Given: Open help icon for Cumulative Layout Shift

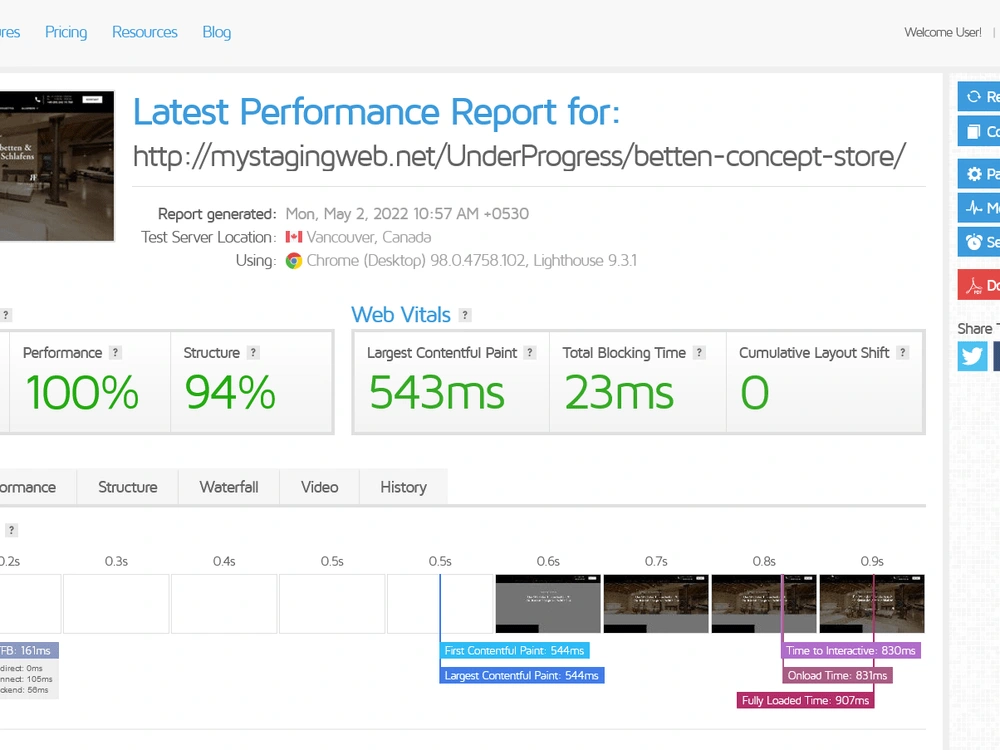Looking at the screenshot, I should (x=902, y=353).
